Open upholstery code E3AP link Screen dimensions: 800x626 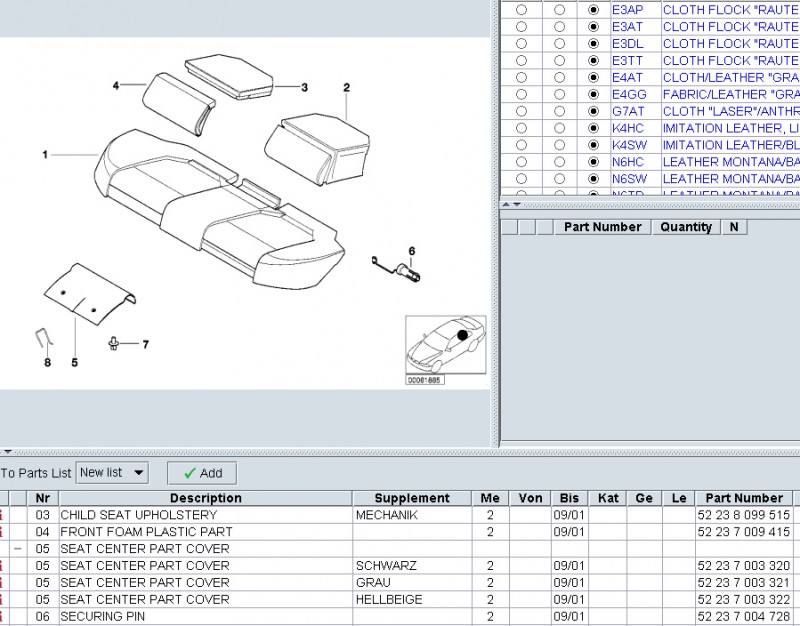pyautogui.click(x=628, y=10)
